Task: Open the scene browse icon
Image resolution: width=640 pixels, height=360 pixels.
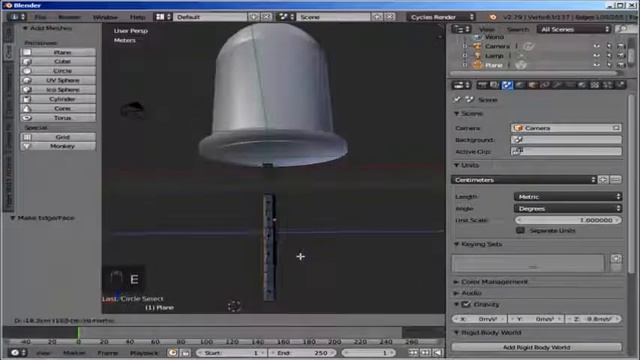Action: pyautogui.click(x=286, y=17)
